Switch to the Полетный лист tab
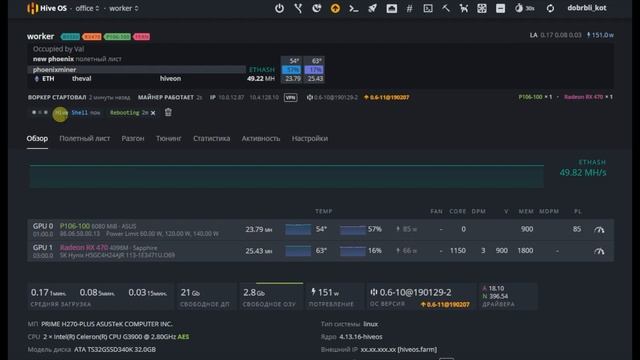The image size is (640, 360). (x=84, y=139)
